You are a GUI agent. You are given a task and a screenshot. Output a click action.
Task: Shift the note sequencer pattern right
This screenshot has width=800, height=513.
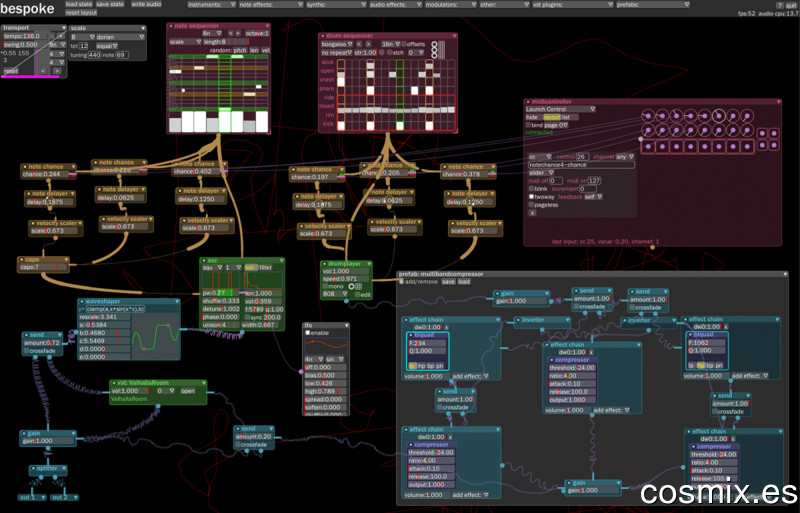click(x=238, y=34)
